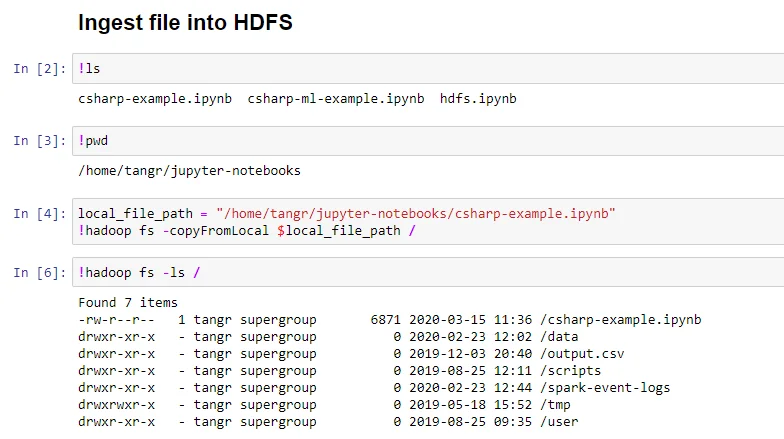
Task: Click inside the !ls code cell
Action: pyautogui.click(x=400, y=68)
